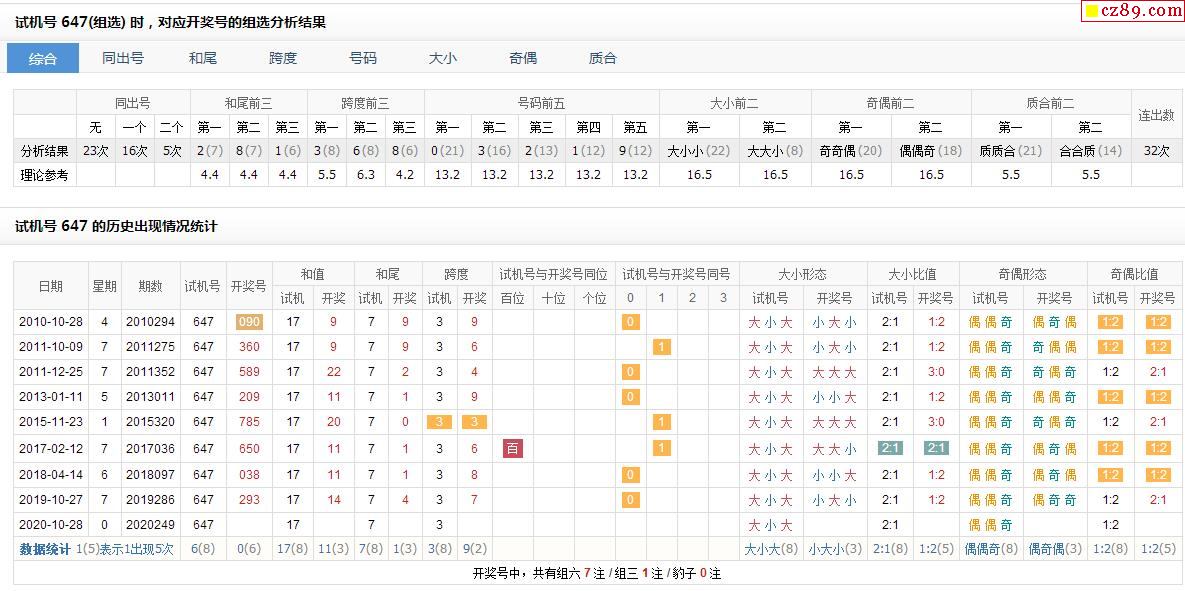Select the 大小 tab
Image resolution: width=1185 pixels, height=591 pixels.
coord(443,58)
